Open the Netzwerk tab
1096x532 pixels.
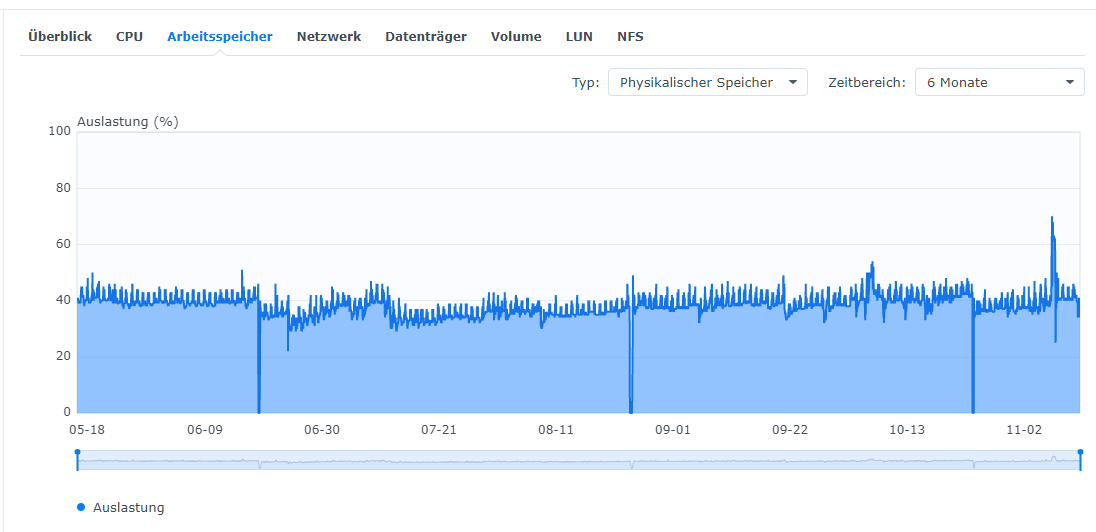click(329, 37)
